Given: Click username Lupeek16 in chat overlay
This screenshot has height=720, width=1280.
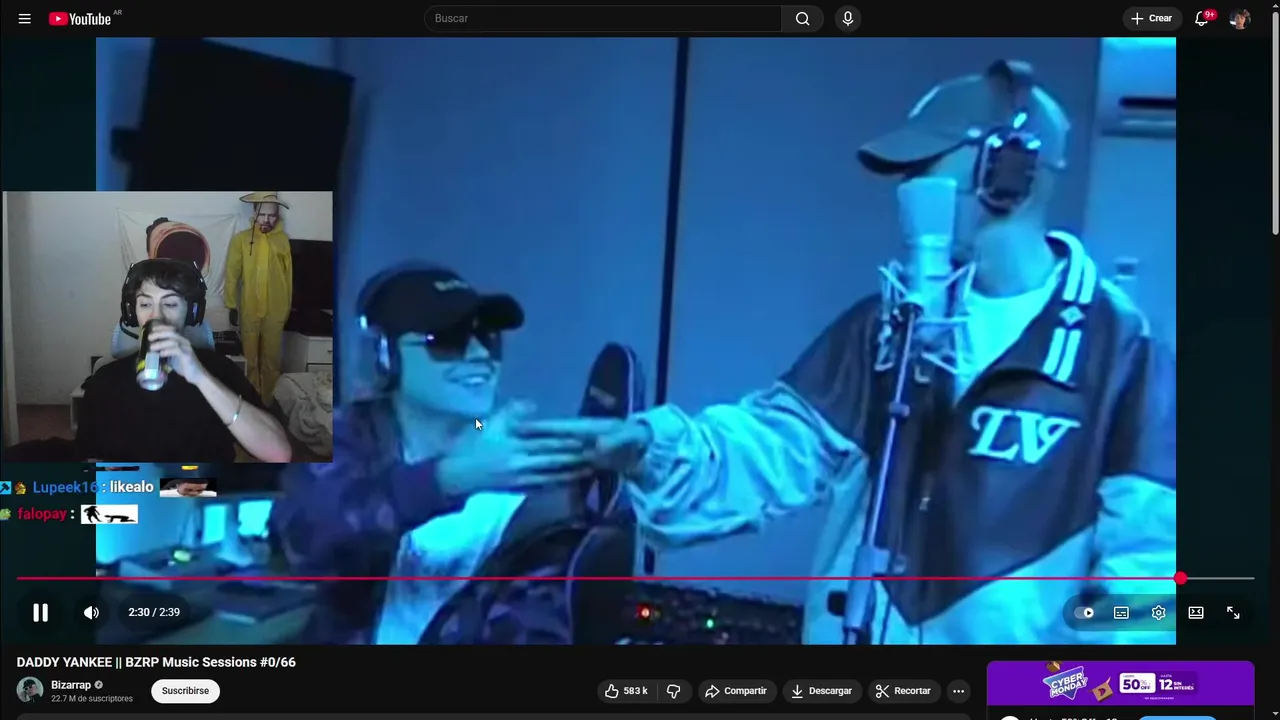Looking at the screenshot, I should coord(65,487).
